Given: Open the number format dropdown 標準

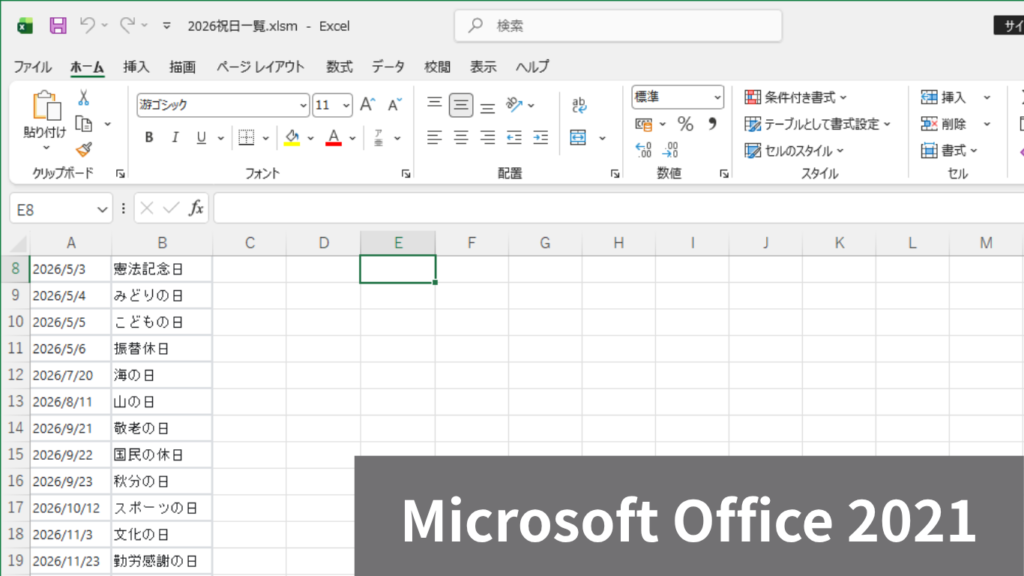Looking at the screenshot, I should pyautogui.click(x=717, y=97).
